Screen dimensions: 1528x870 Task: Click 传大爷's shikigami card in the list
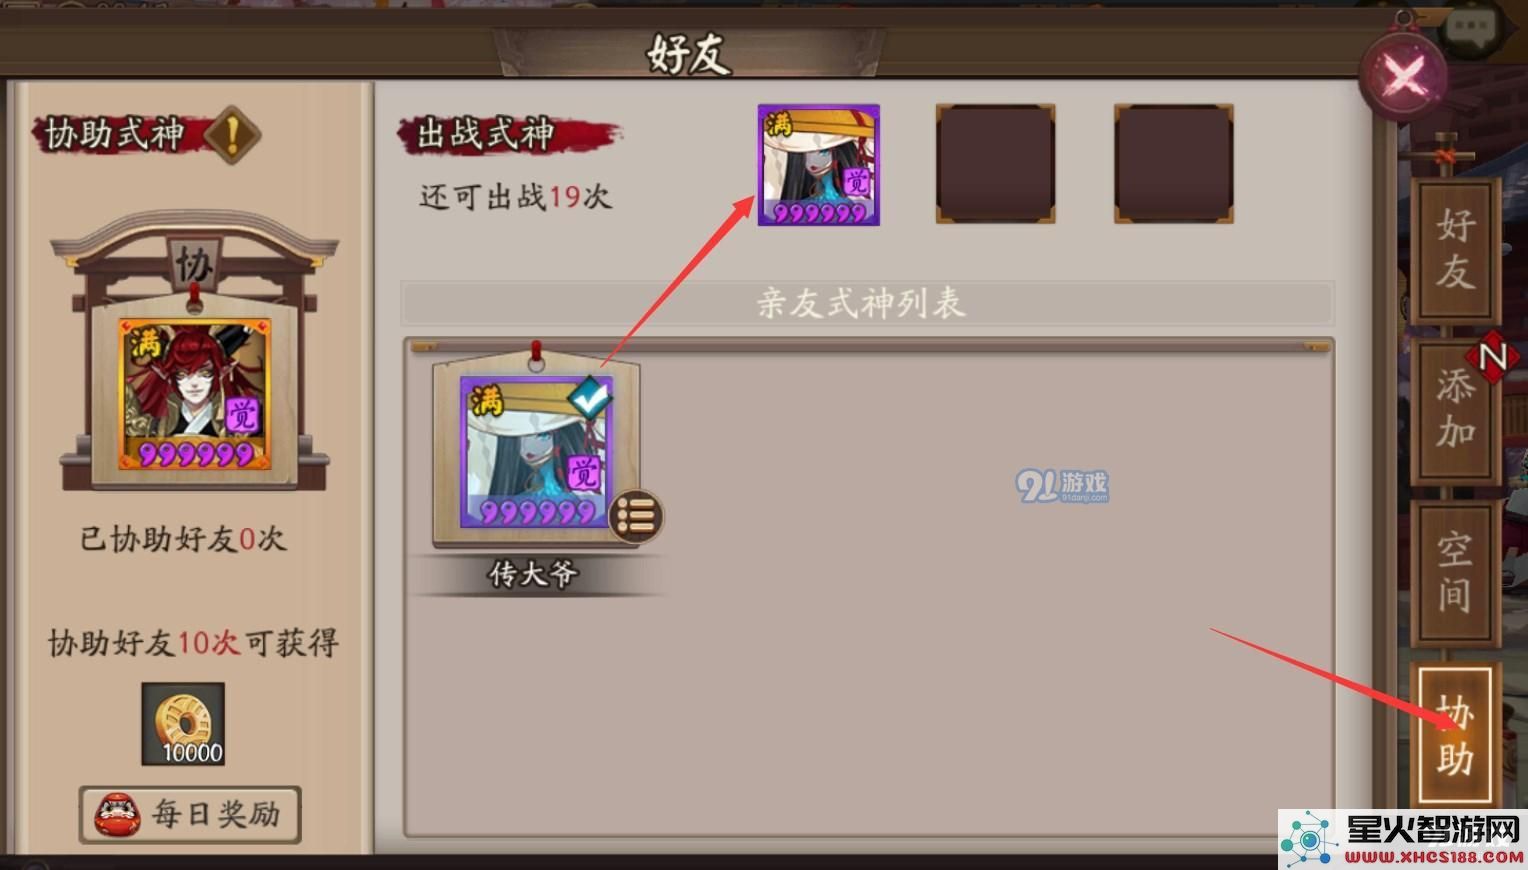point(536,452)
